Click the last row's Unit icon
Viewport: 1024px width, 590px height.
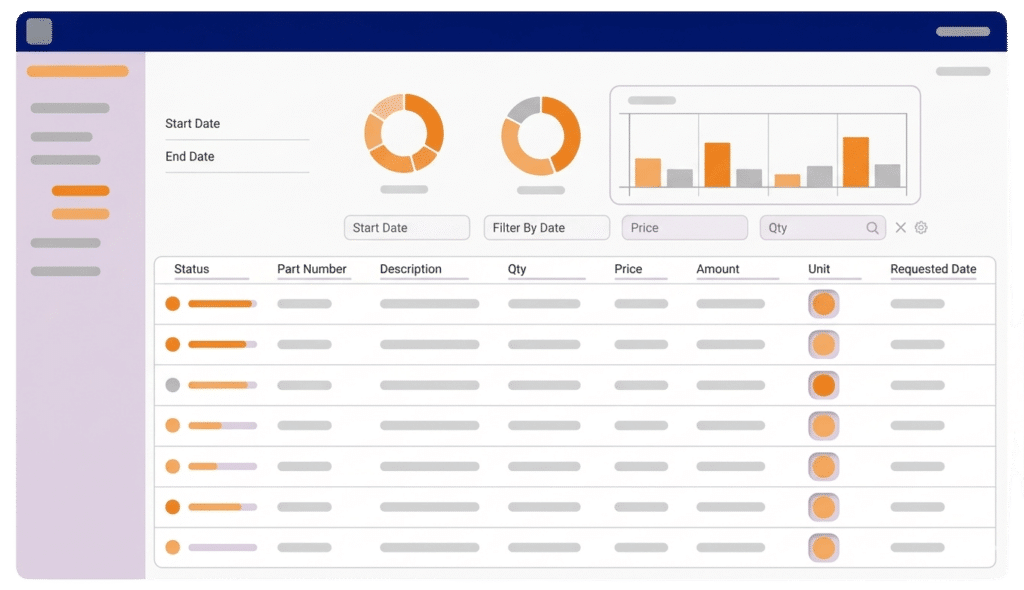[824, 548]
